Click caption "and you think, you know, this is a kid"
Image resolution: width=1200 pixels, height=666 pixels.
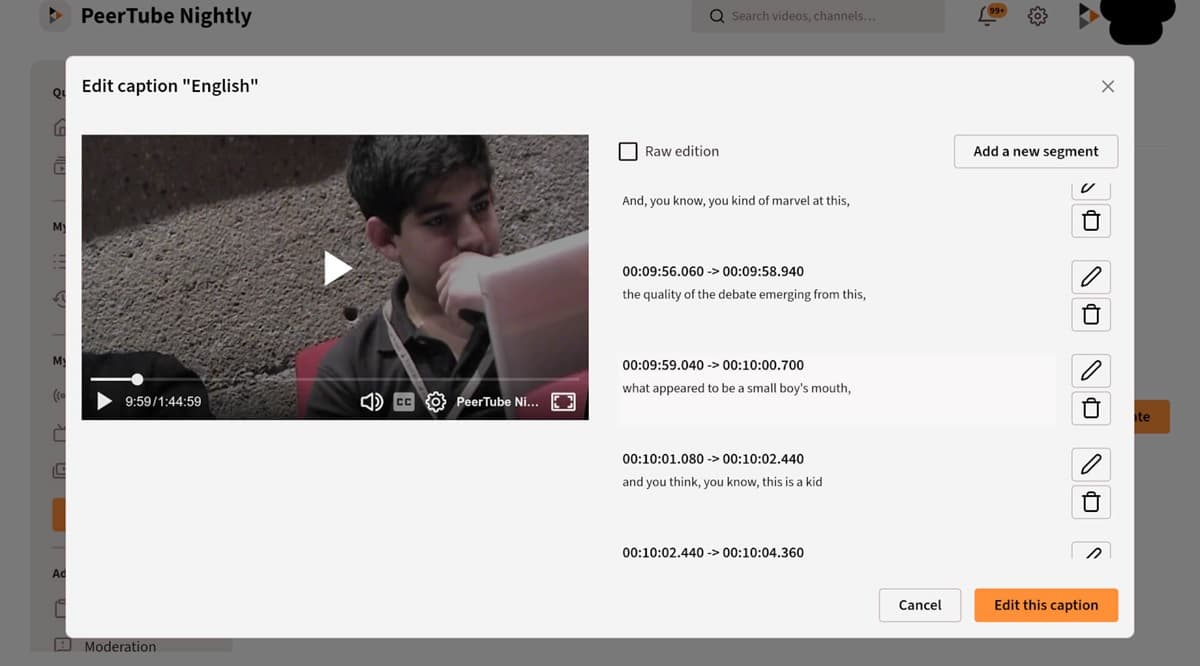(x=722, y=482)
